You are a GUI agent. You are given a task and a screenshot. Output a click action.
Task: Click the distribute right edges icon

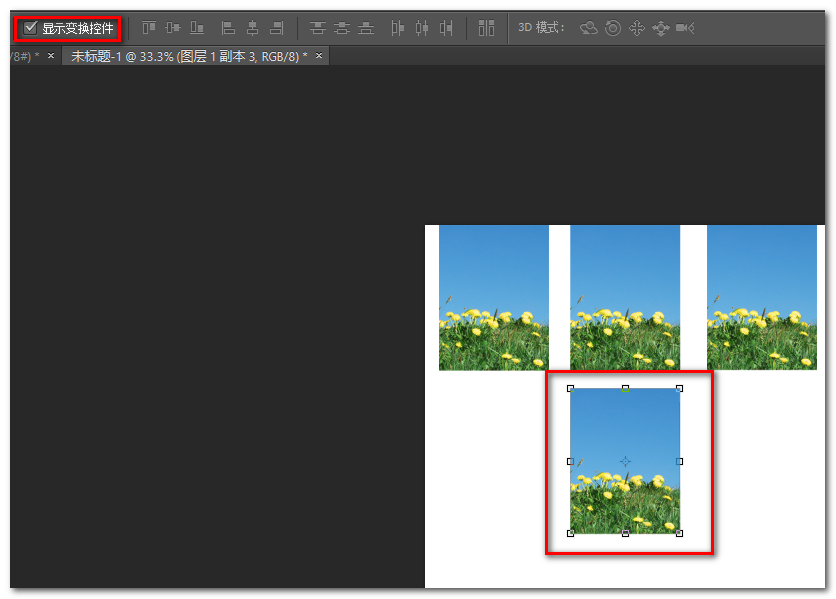[x=446, y=27]
